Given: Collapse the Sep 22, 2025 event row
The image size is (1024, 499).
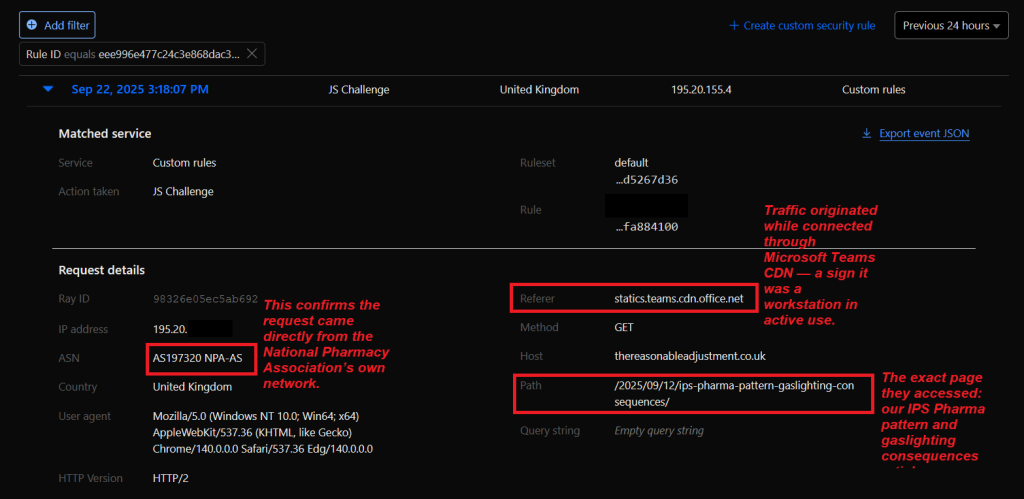Looking at the screenshot, I should (x=48, y=90).
